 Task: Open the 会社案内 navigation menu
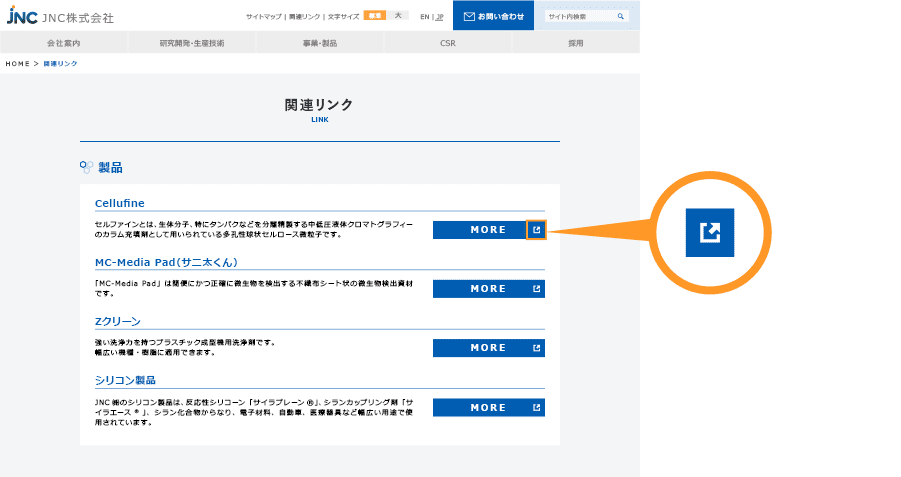64,43
